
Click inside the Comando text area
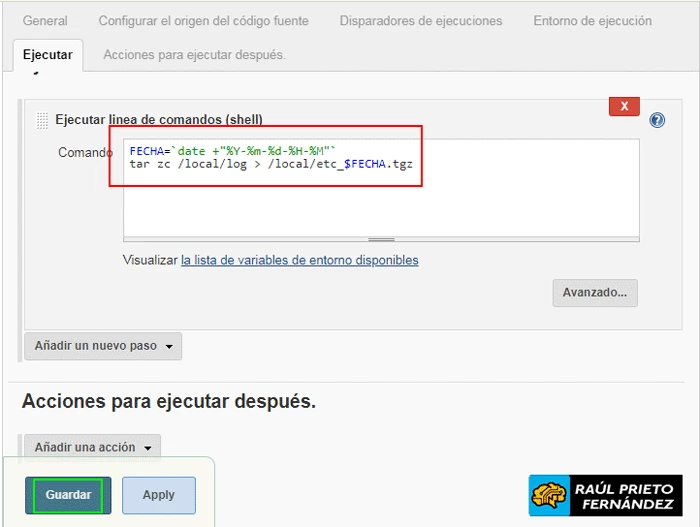(381, 188)
